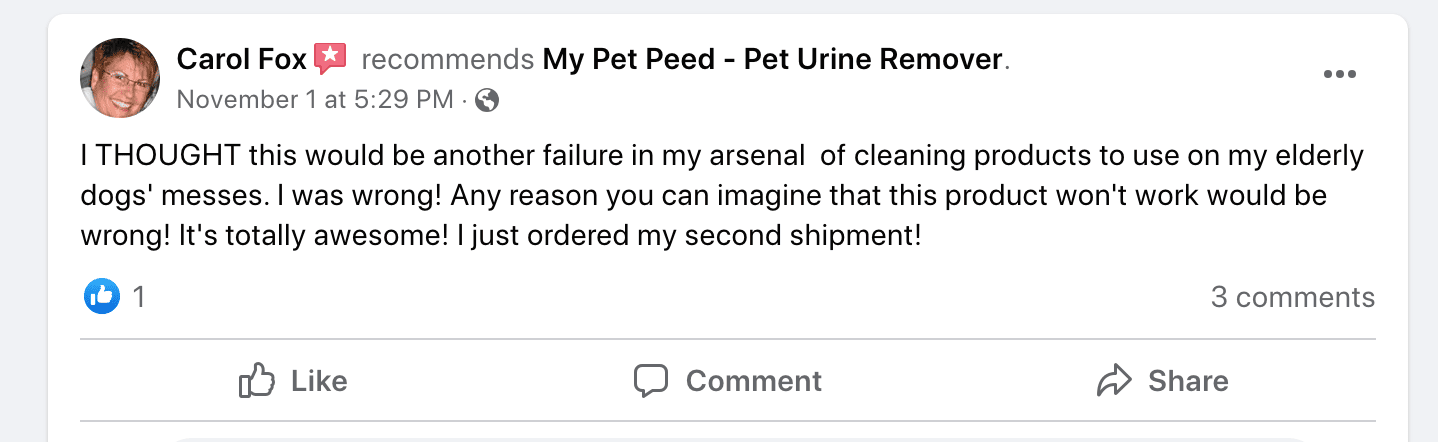
Task: Click the share arrow icon
Action: tap(1113, 381)
